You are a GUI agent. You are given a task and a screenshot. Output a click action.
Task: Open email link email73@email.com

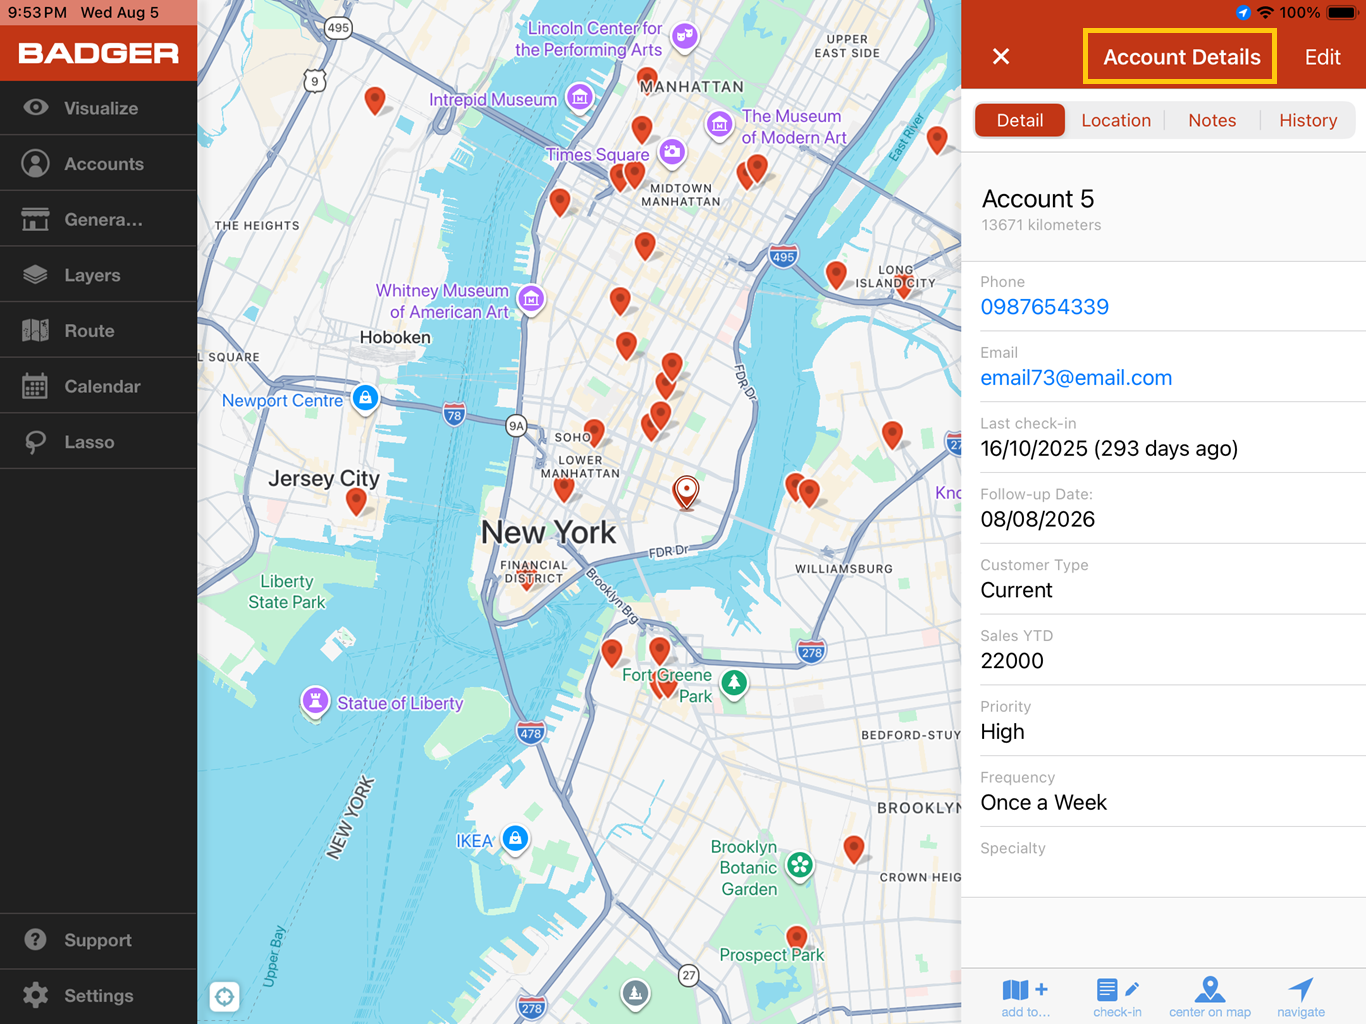tap(1076, 378)
